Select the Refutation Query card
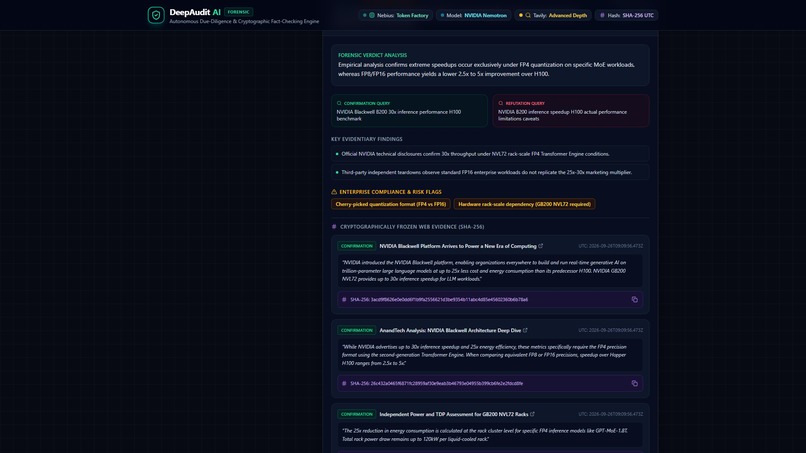This screenshot has height=453, width=806. (x=571, y=111)
